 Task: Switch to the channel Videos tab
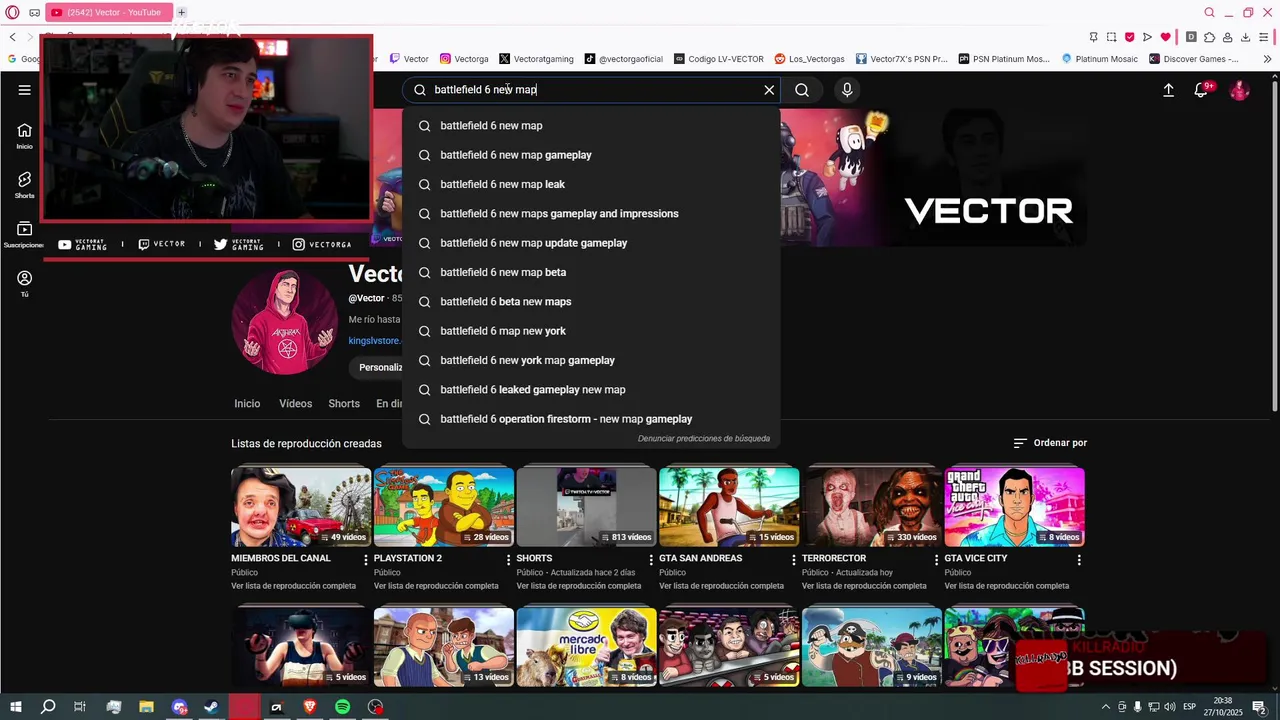pos(295,404)
